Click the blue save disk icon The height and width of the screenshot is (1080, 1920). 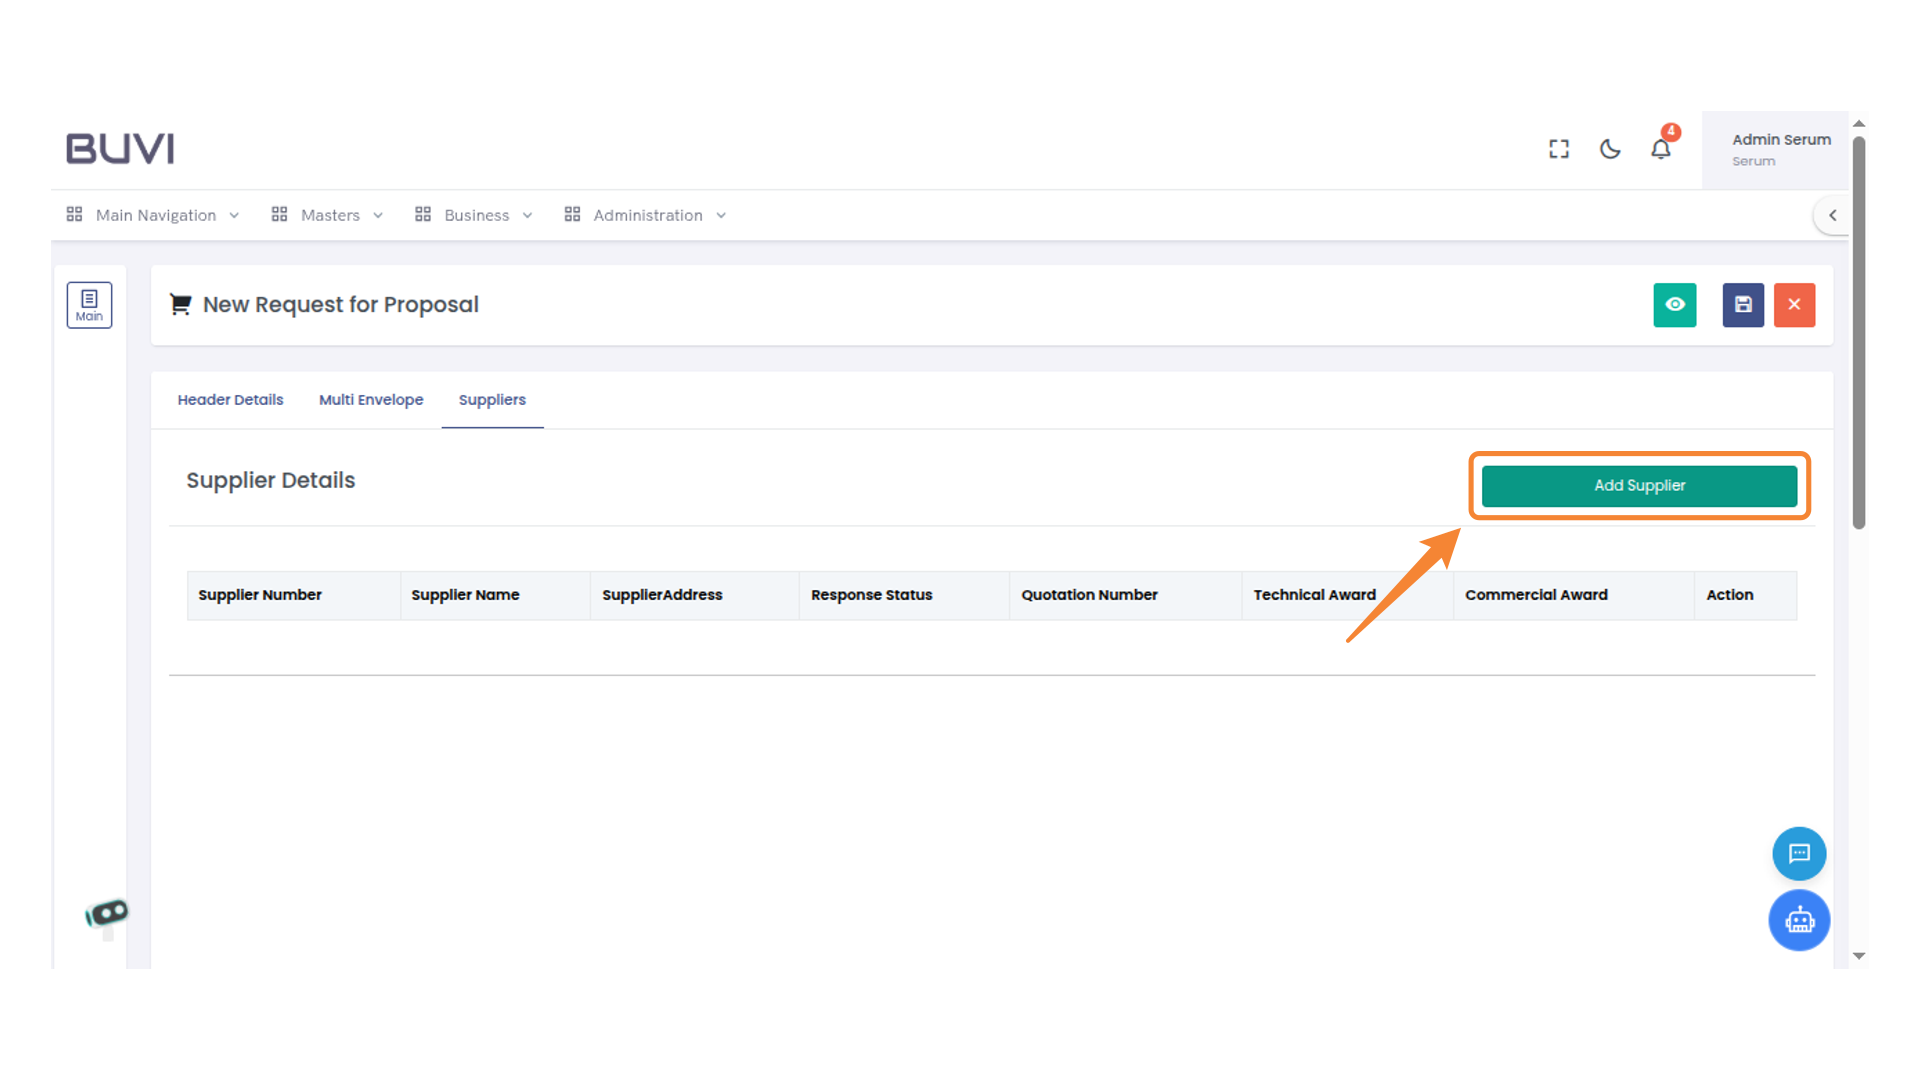click(1743, 305)
